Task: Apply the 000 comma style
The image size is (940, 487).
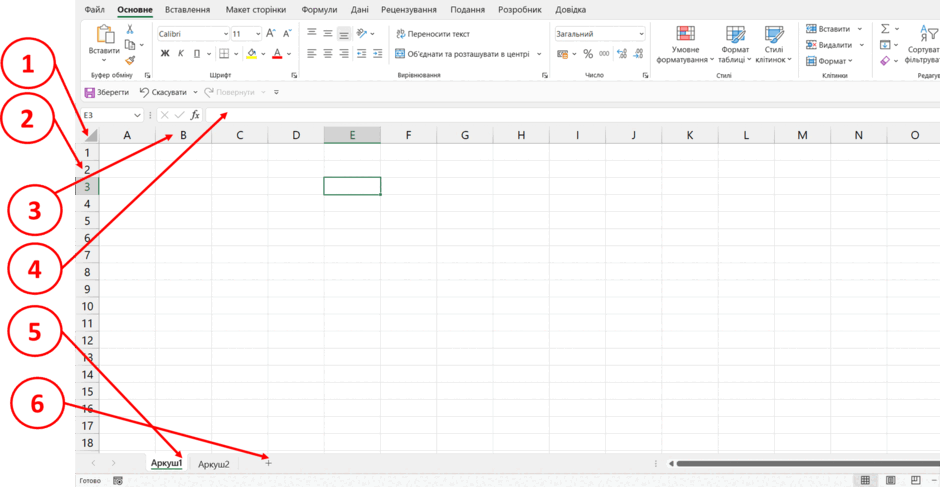Action: (604, 54)
